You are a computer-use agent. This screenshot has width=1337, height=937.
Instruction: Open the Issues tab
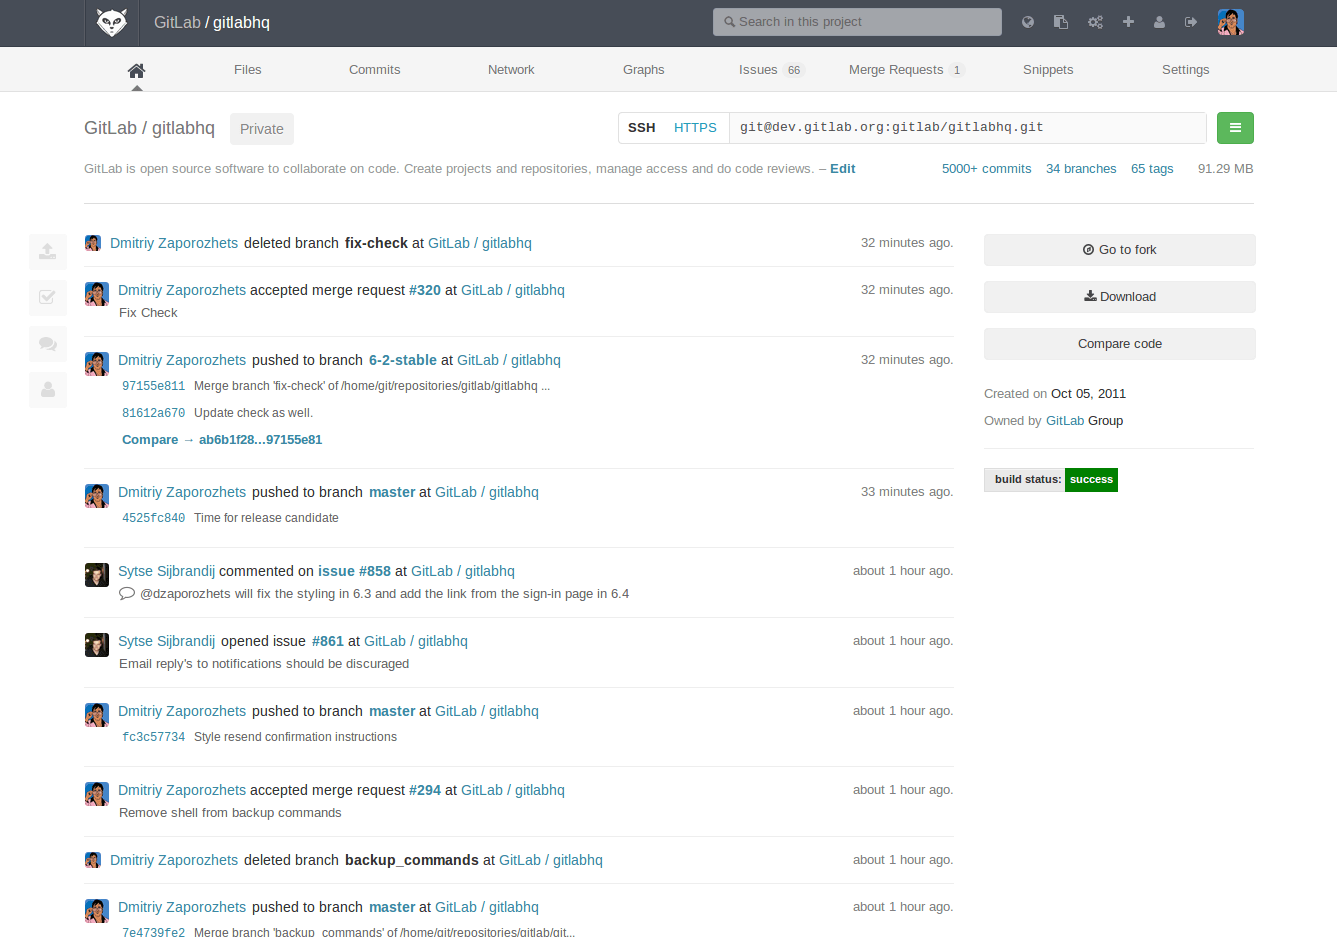pos(758,70)
